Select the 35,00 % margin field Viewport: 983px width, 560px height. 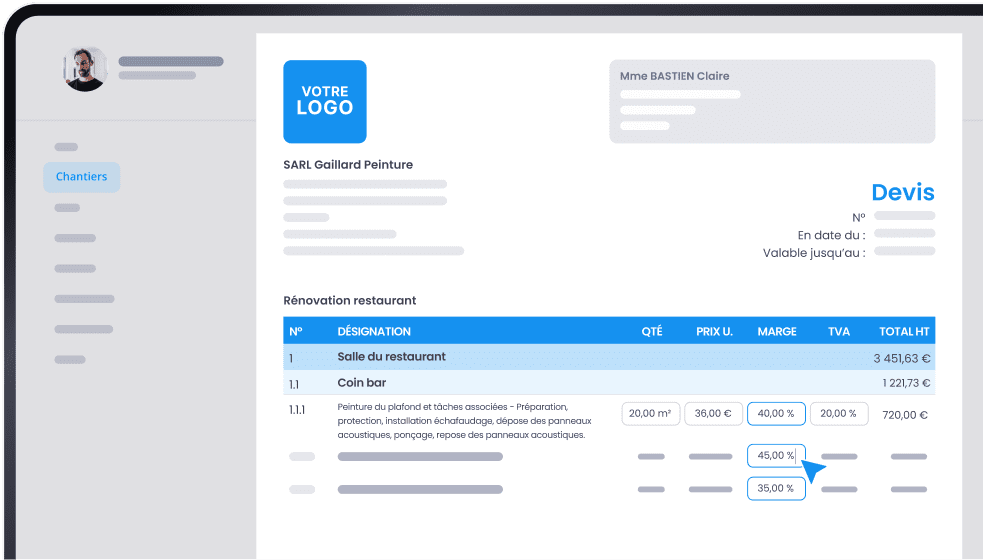776,489
